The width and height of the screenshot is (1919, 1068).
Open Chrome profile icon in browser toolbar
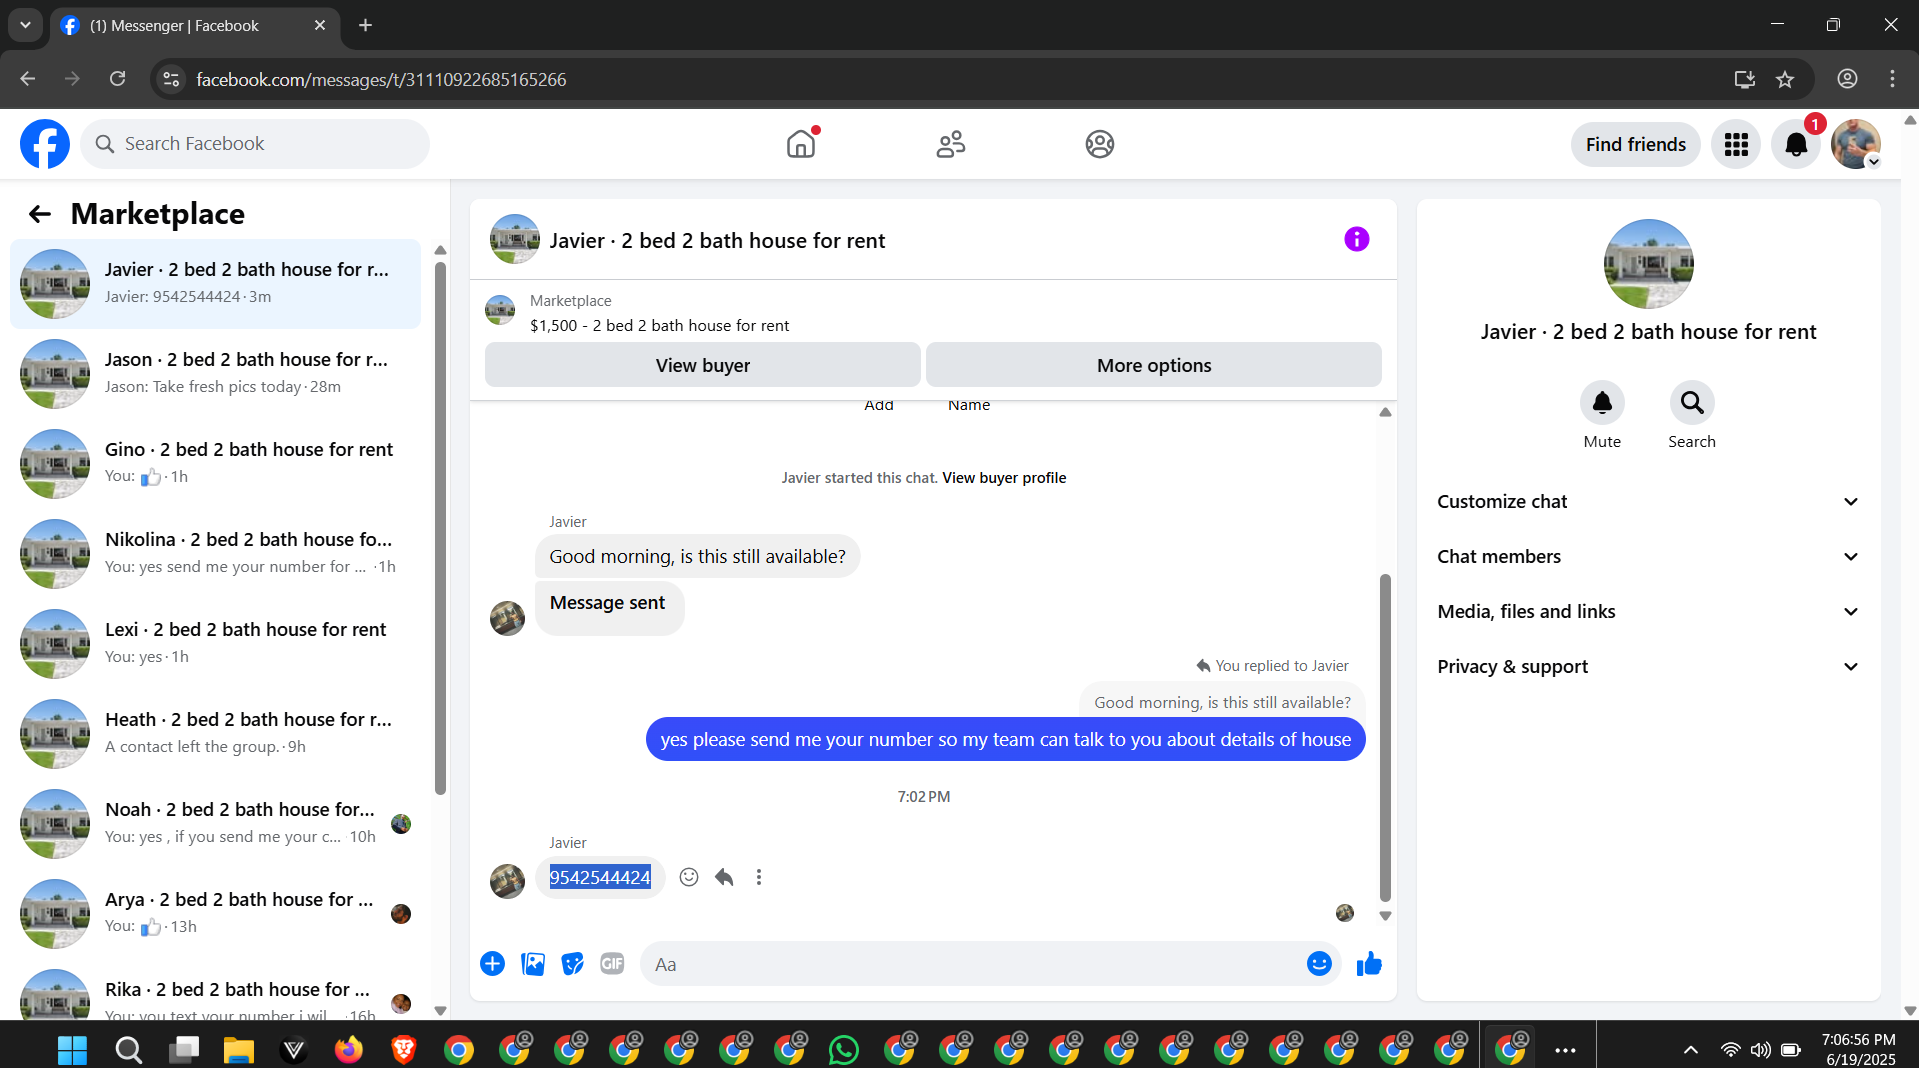[1847, 79]
